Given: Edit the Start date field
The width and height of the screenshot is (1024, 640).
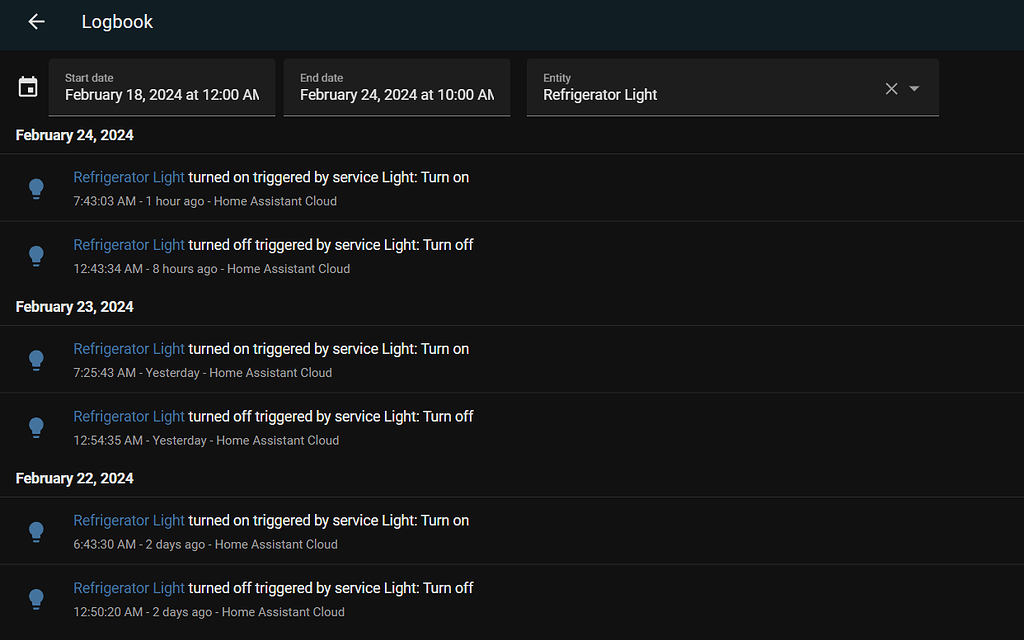Looking at the screenshot, I should 162,88.
